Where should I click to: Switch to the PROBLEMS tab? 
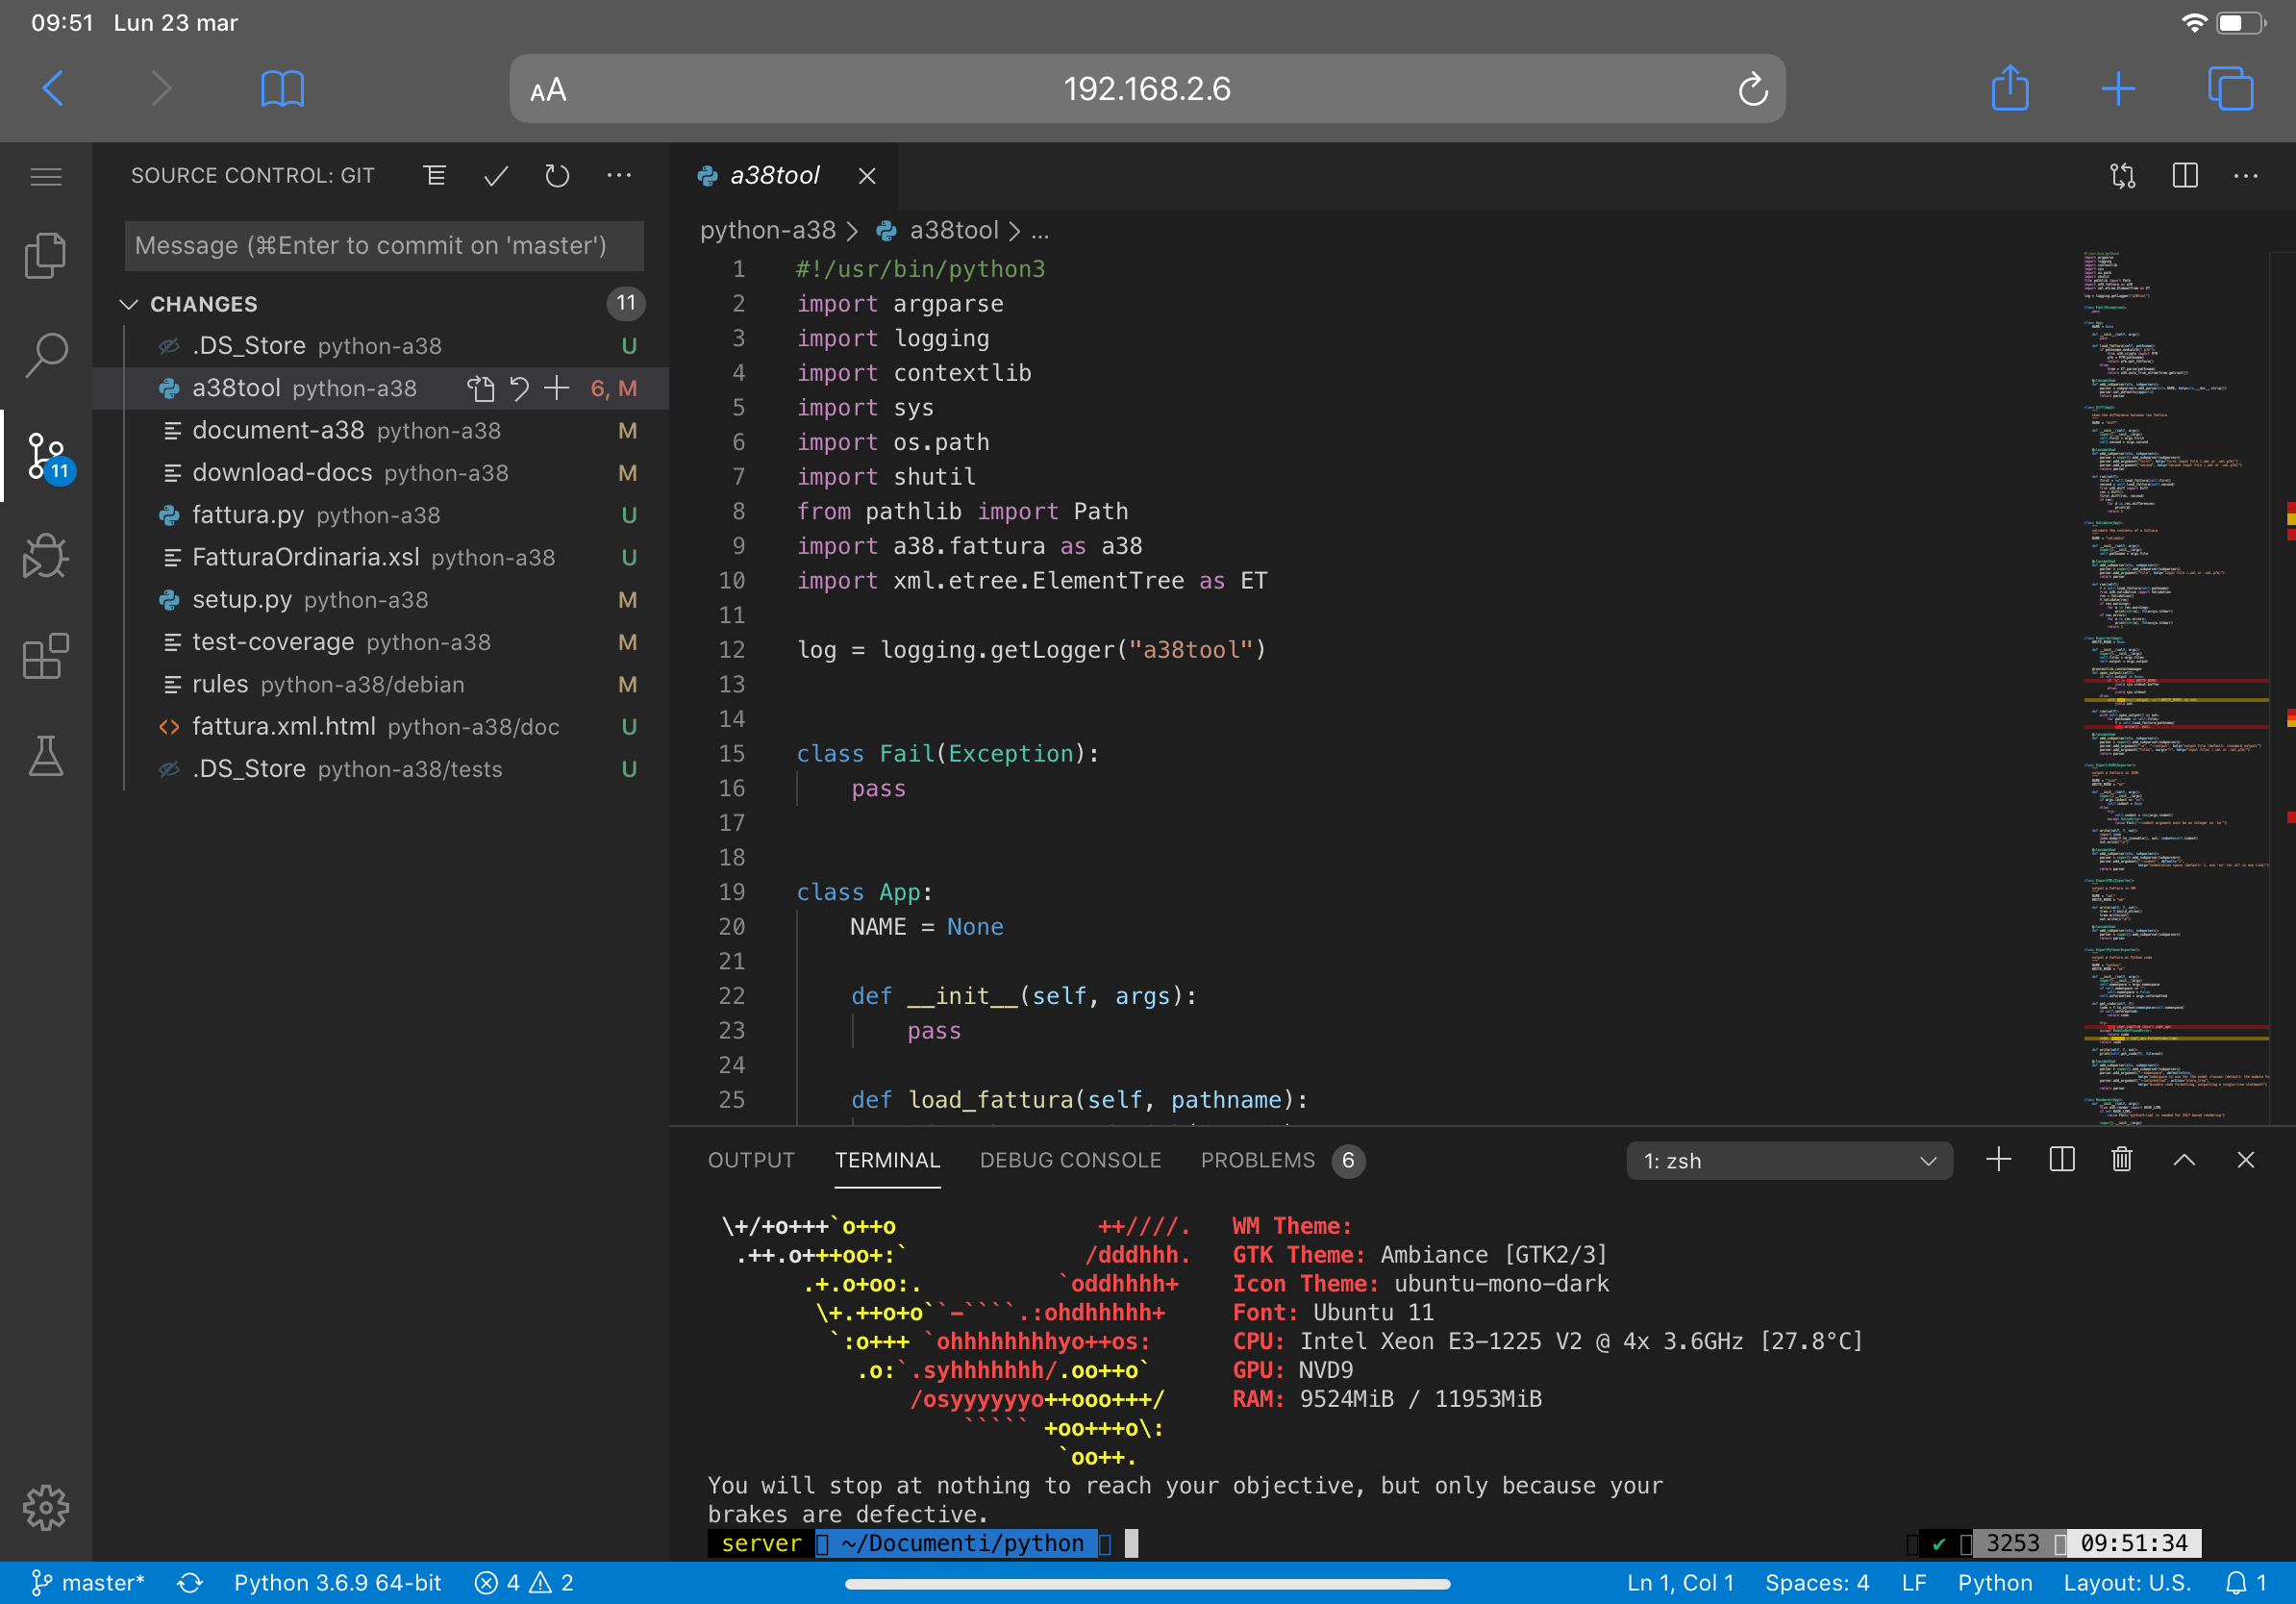tap(1257, 1160)
